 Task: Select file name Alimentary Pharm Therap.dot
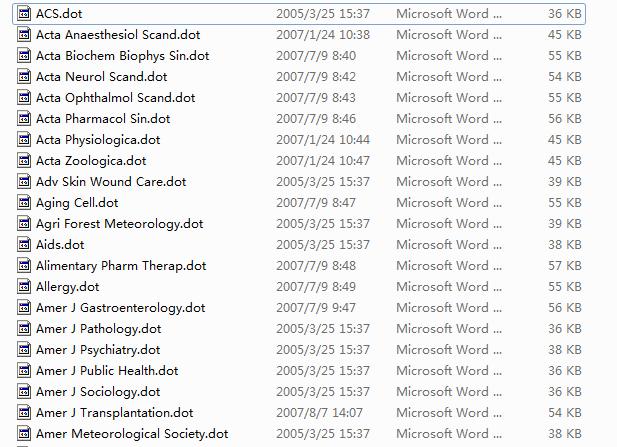tap(121, 266)
